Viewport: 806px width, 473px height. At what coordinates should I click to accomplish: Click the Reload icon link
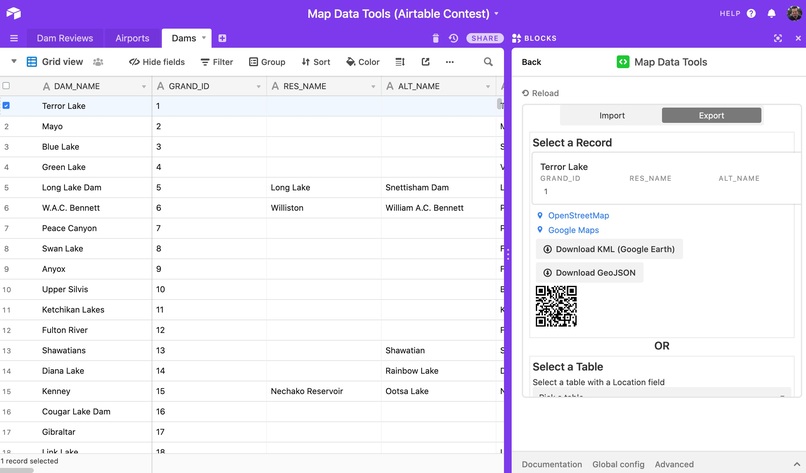[x=540, y=93]
